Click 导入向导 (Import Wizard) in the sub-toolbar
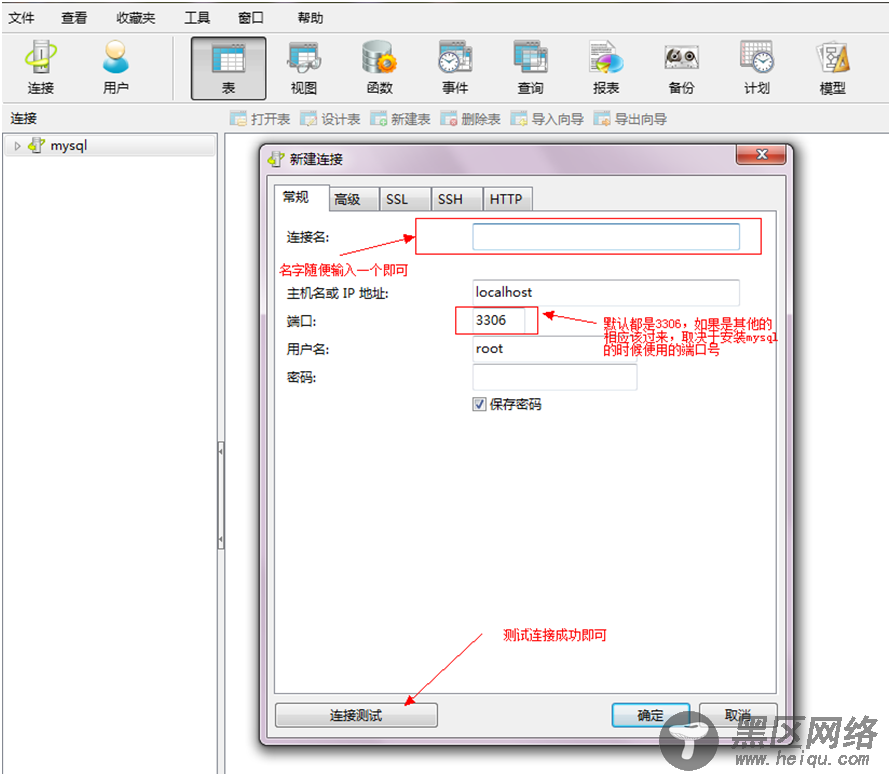The image size is (891, 776). 547,119
